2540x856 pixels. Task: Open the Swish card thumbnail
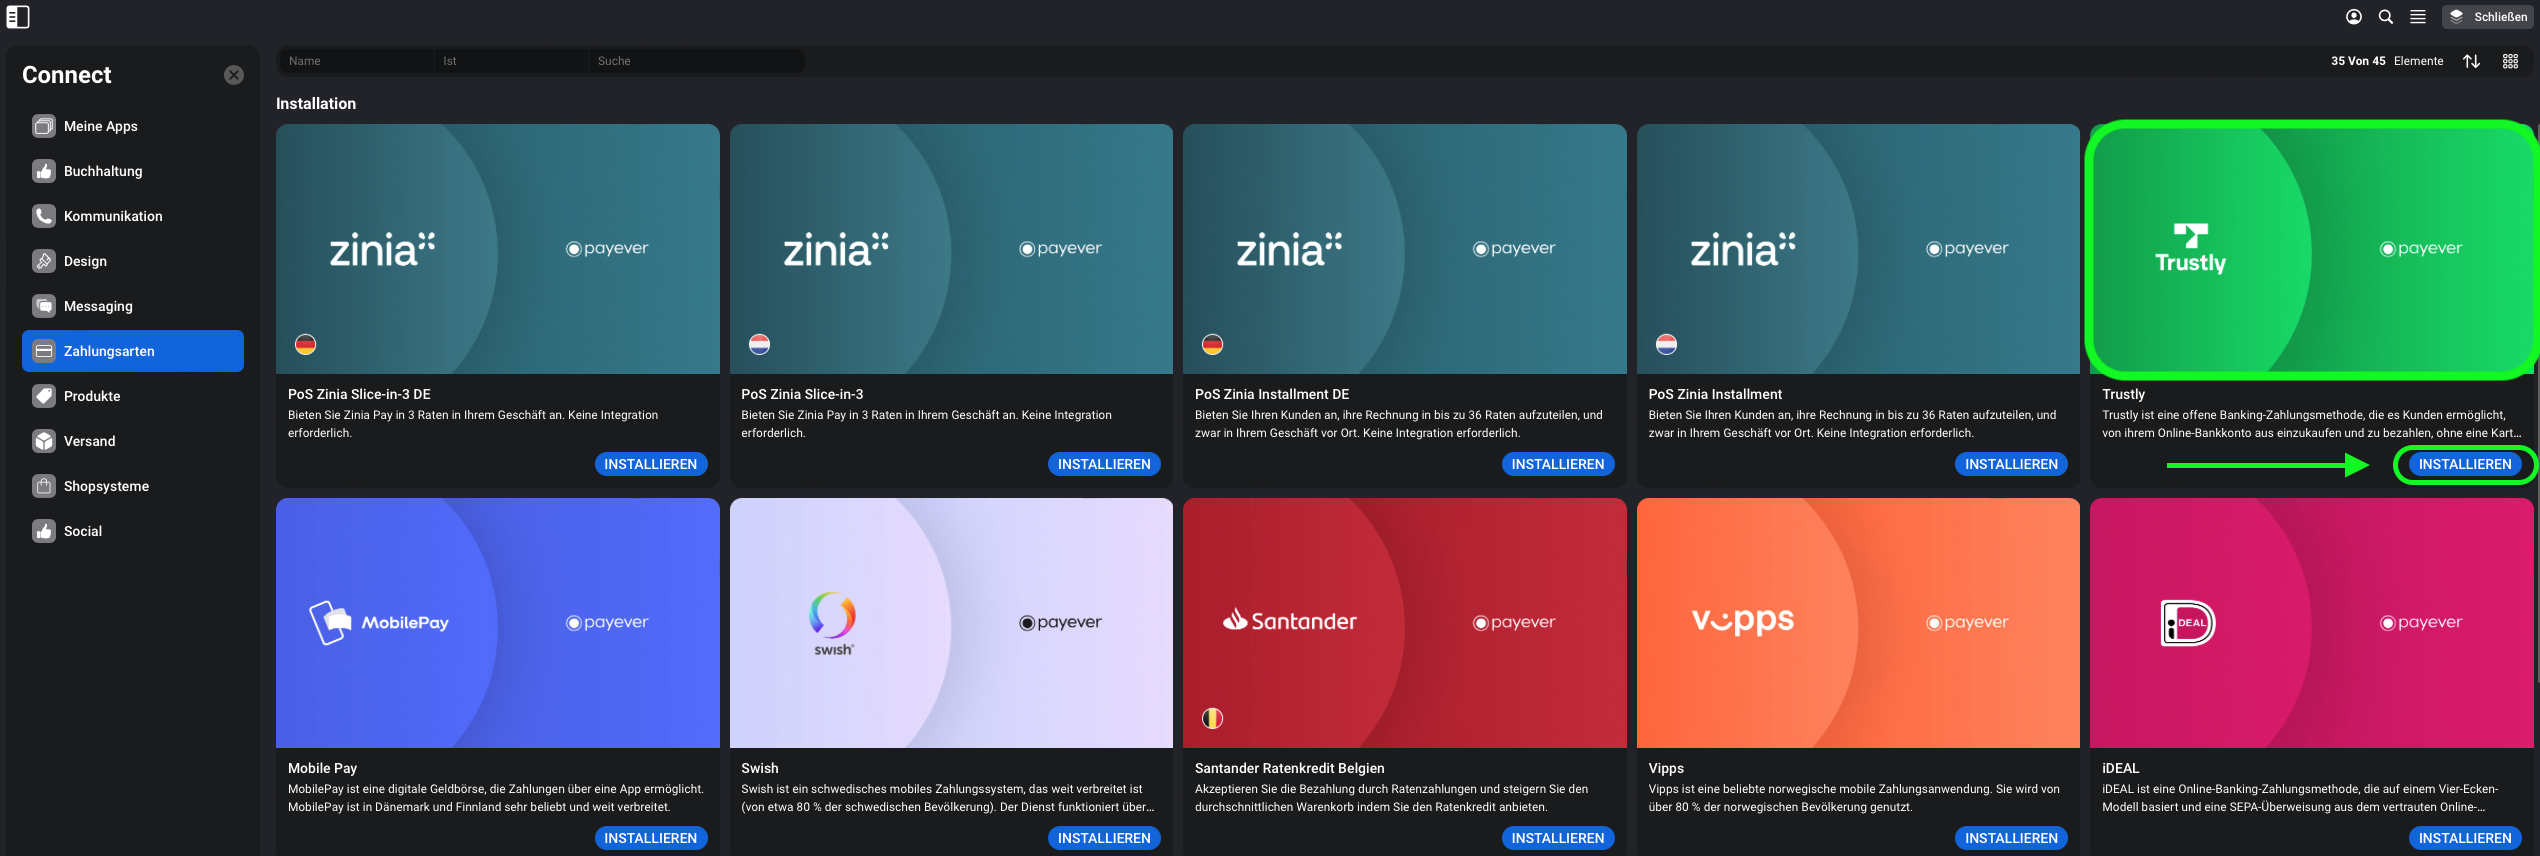(951, 623)
